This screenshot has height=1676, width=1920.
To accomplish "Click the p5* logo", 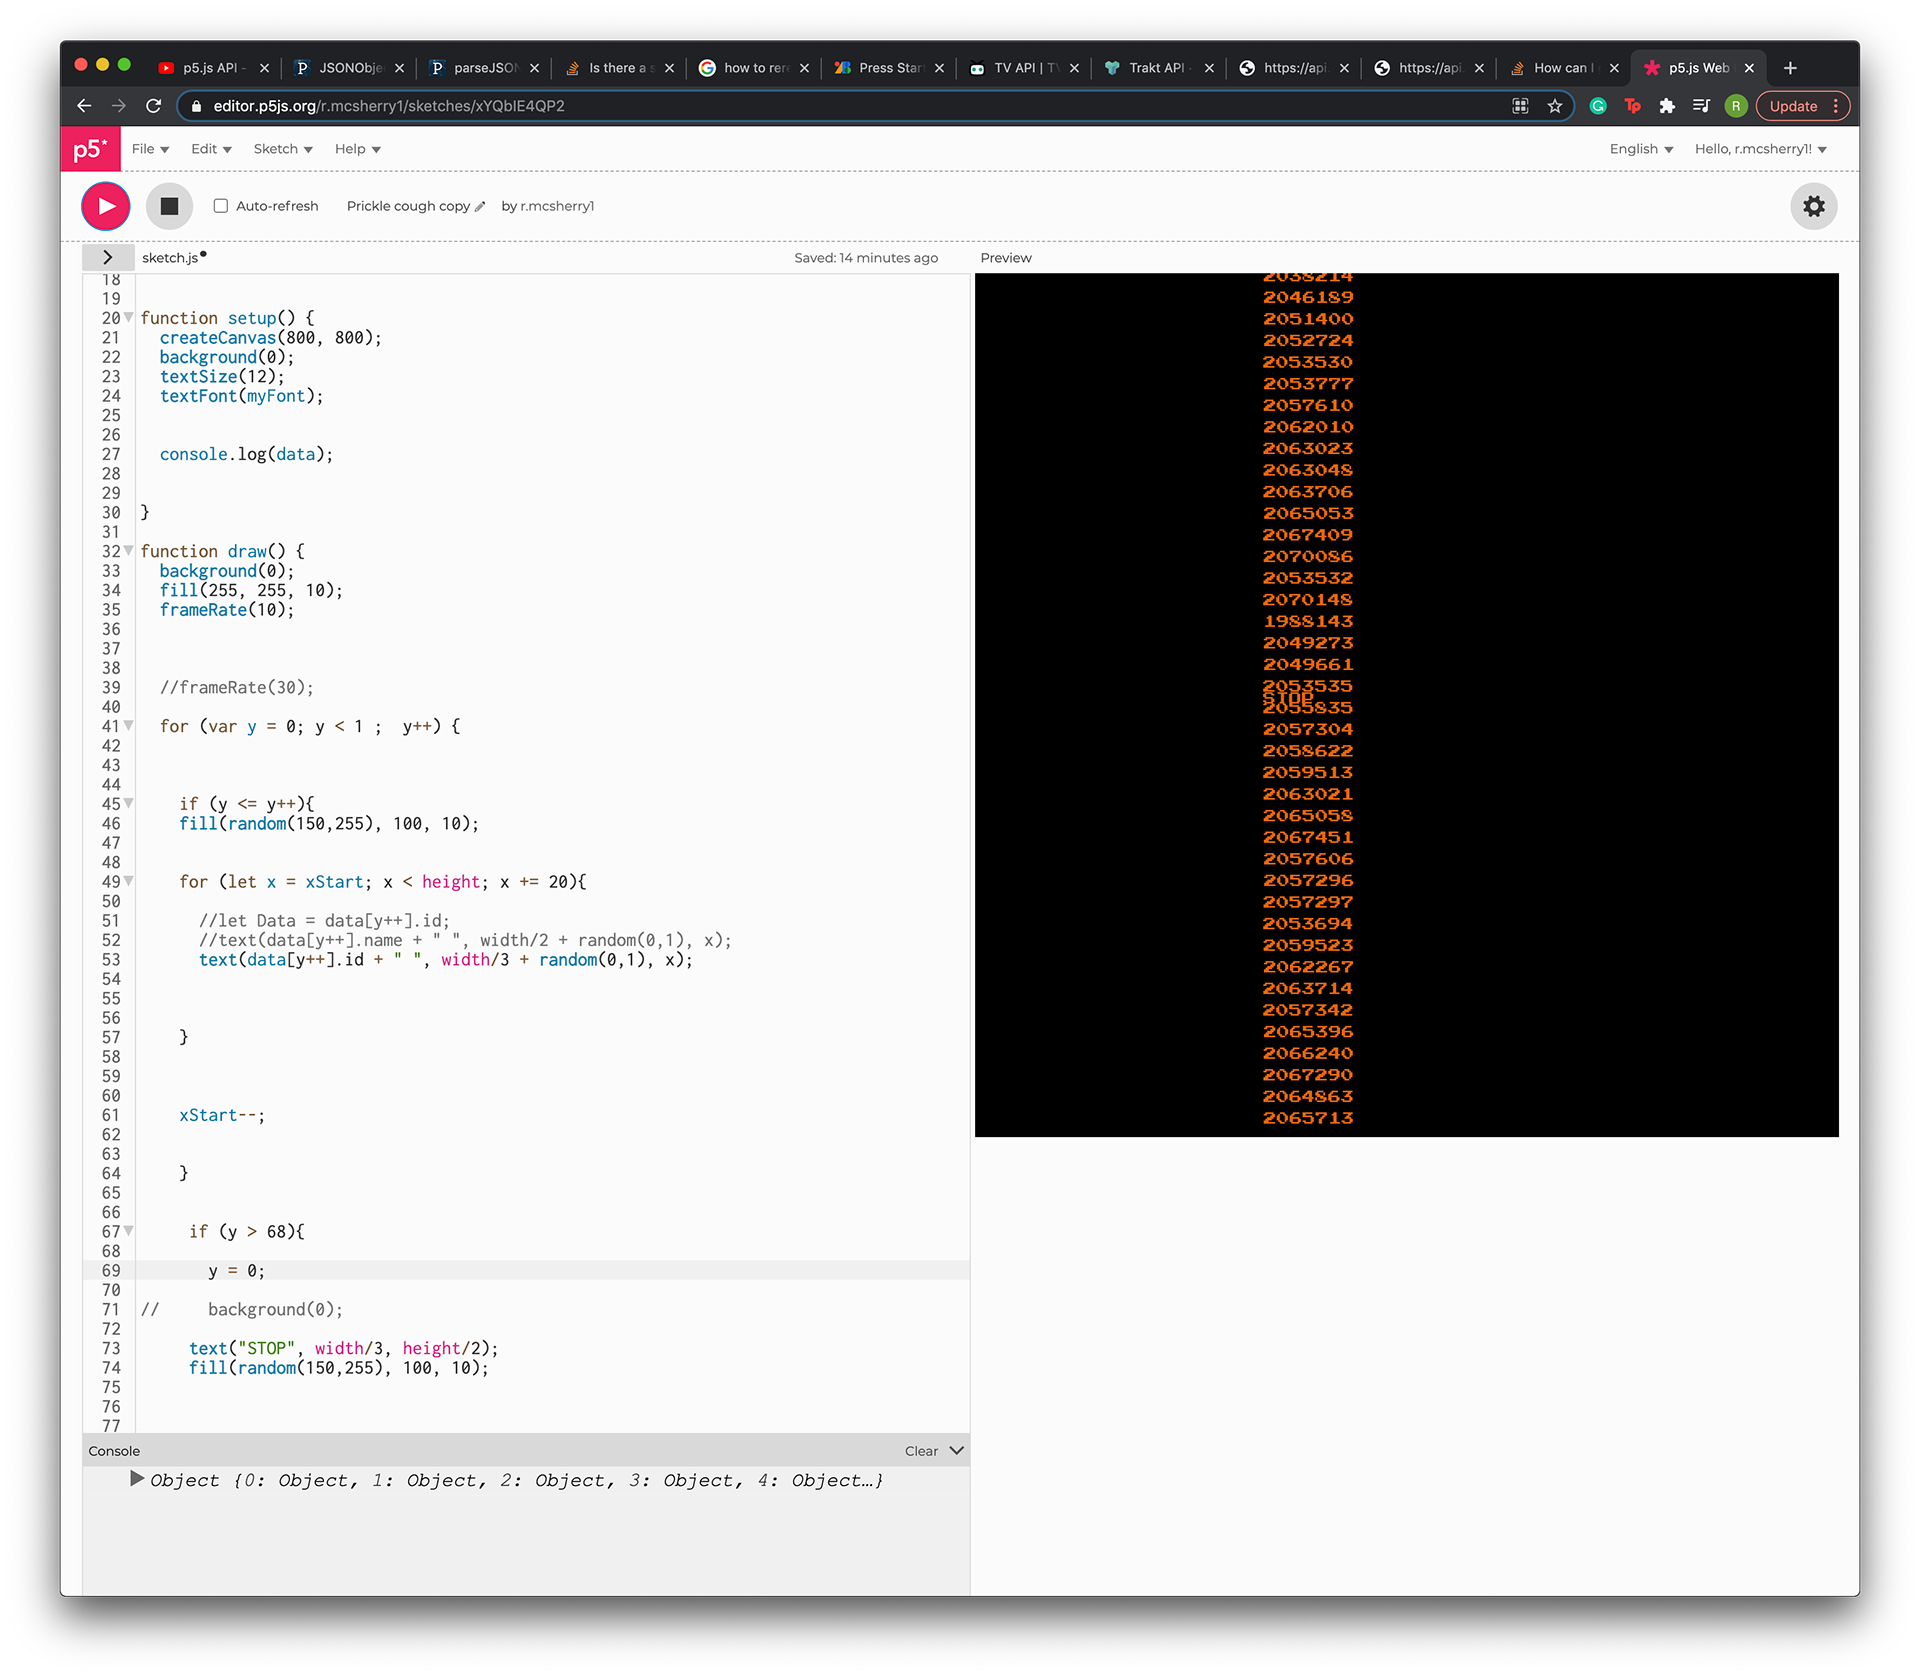I will pos(90,149).
